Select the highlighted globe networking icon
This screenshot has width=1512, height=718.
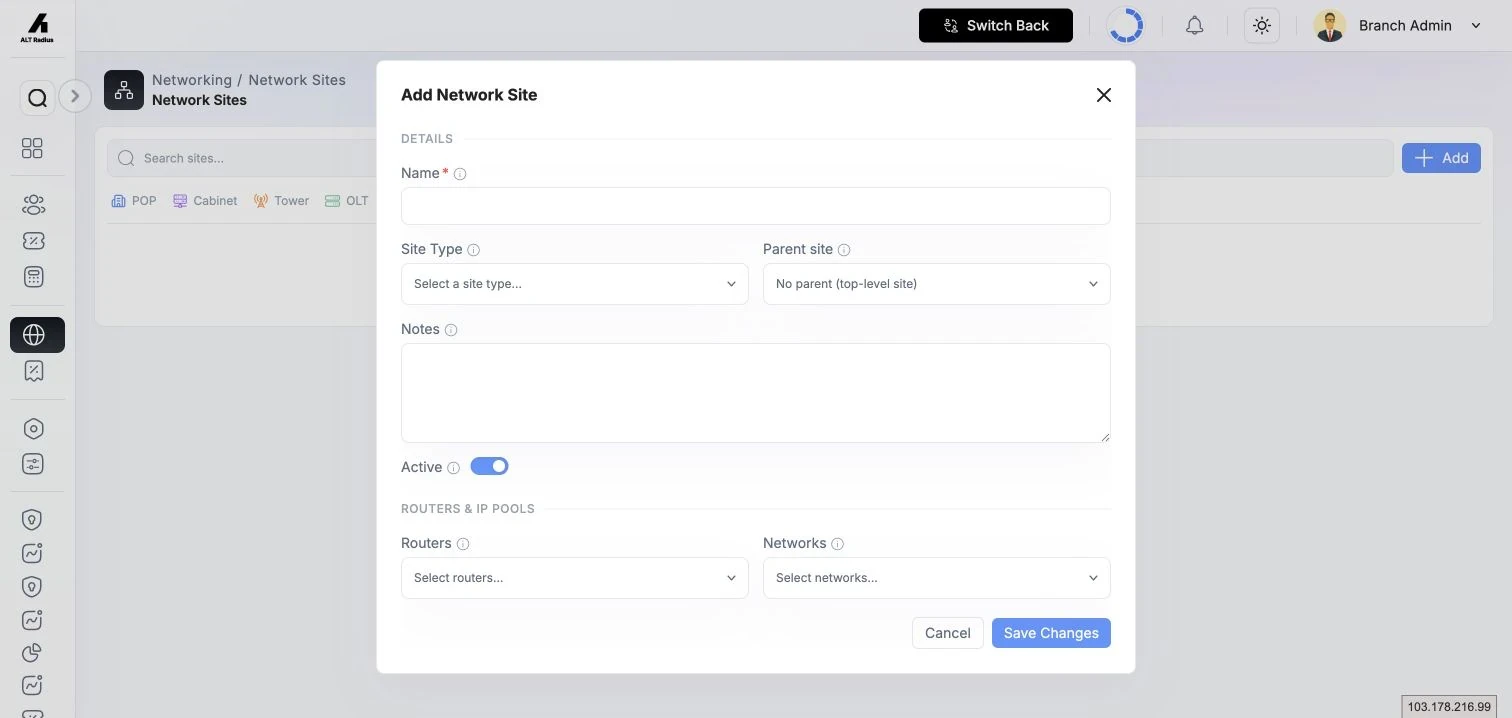(x=37, y=335)
